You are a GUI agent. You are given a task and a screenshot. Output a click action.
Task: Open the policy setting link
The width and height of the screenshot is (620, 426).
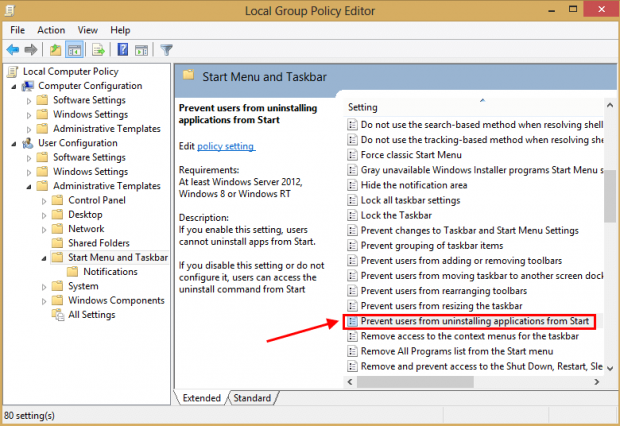[x=226, y=146]
